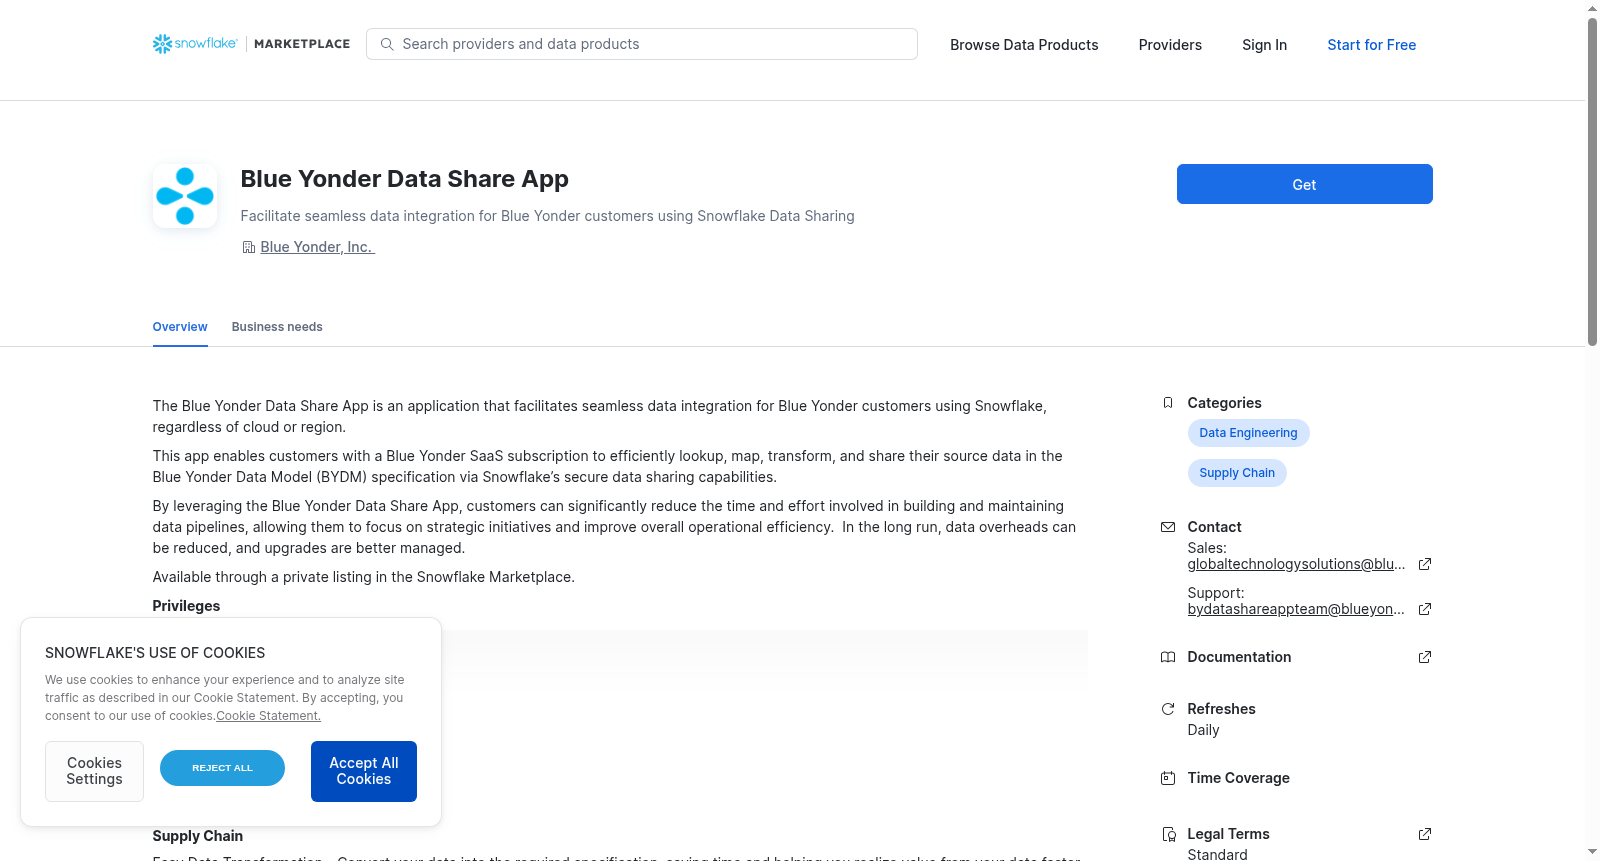This screenshot has height=861, width=1600.
Task: Click the Privileges heading
Action: 186,606
